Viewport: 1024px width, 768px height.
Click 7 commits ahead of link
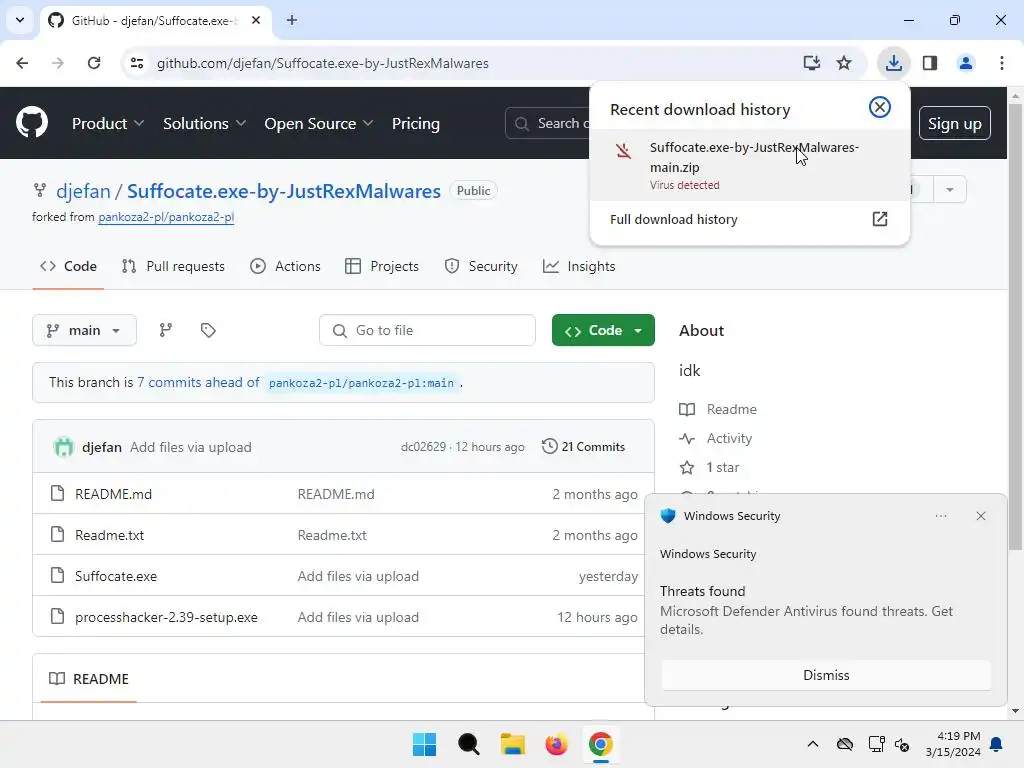[x=198, y=382]
